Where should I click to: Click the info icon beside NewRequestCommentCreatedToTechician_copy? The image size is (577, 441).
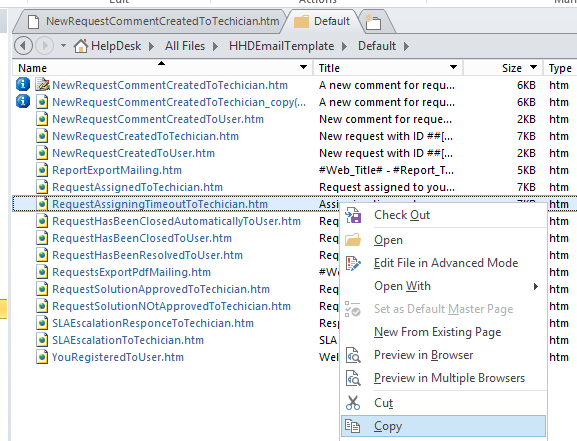22,101
